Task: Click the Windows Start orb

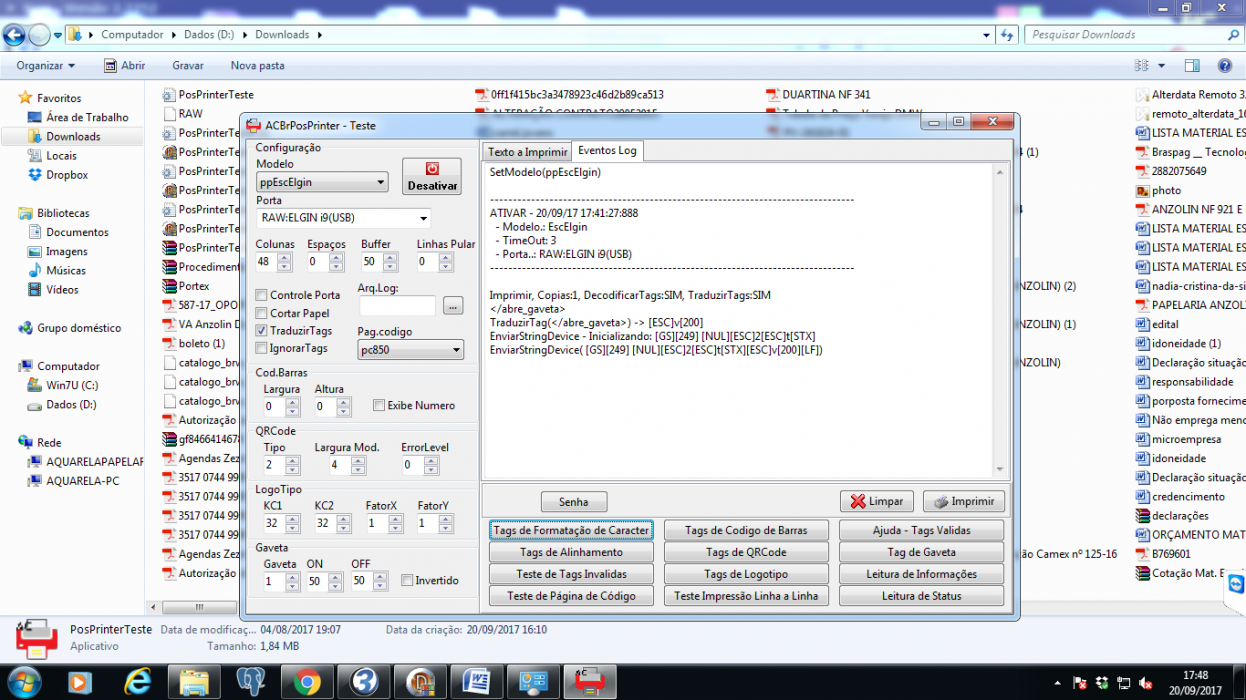Action: (24, 683)
